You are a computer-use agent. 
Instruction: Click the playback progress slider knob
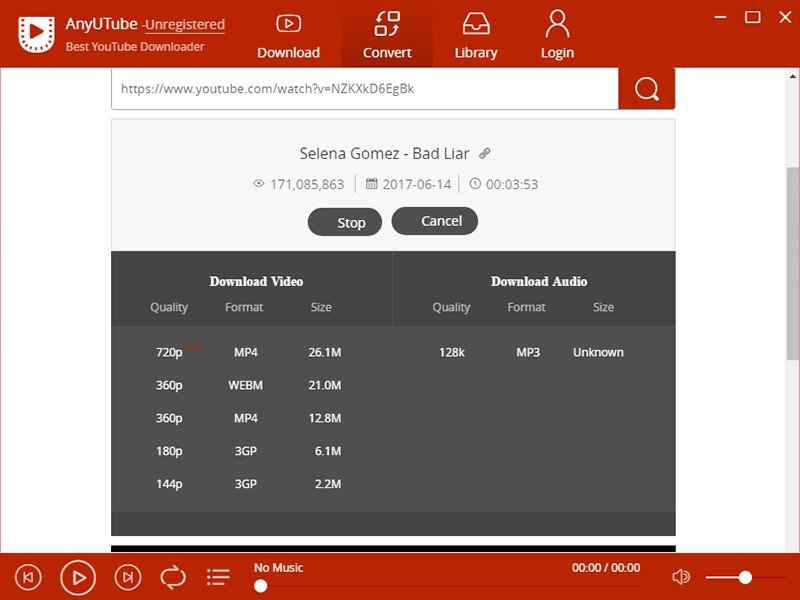pyautogui.click(x=261, y=586)
